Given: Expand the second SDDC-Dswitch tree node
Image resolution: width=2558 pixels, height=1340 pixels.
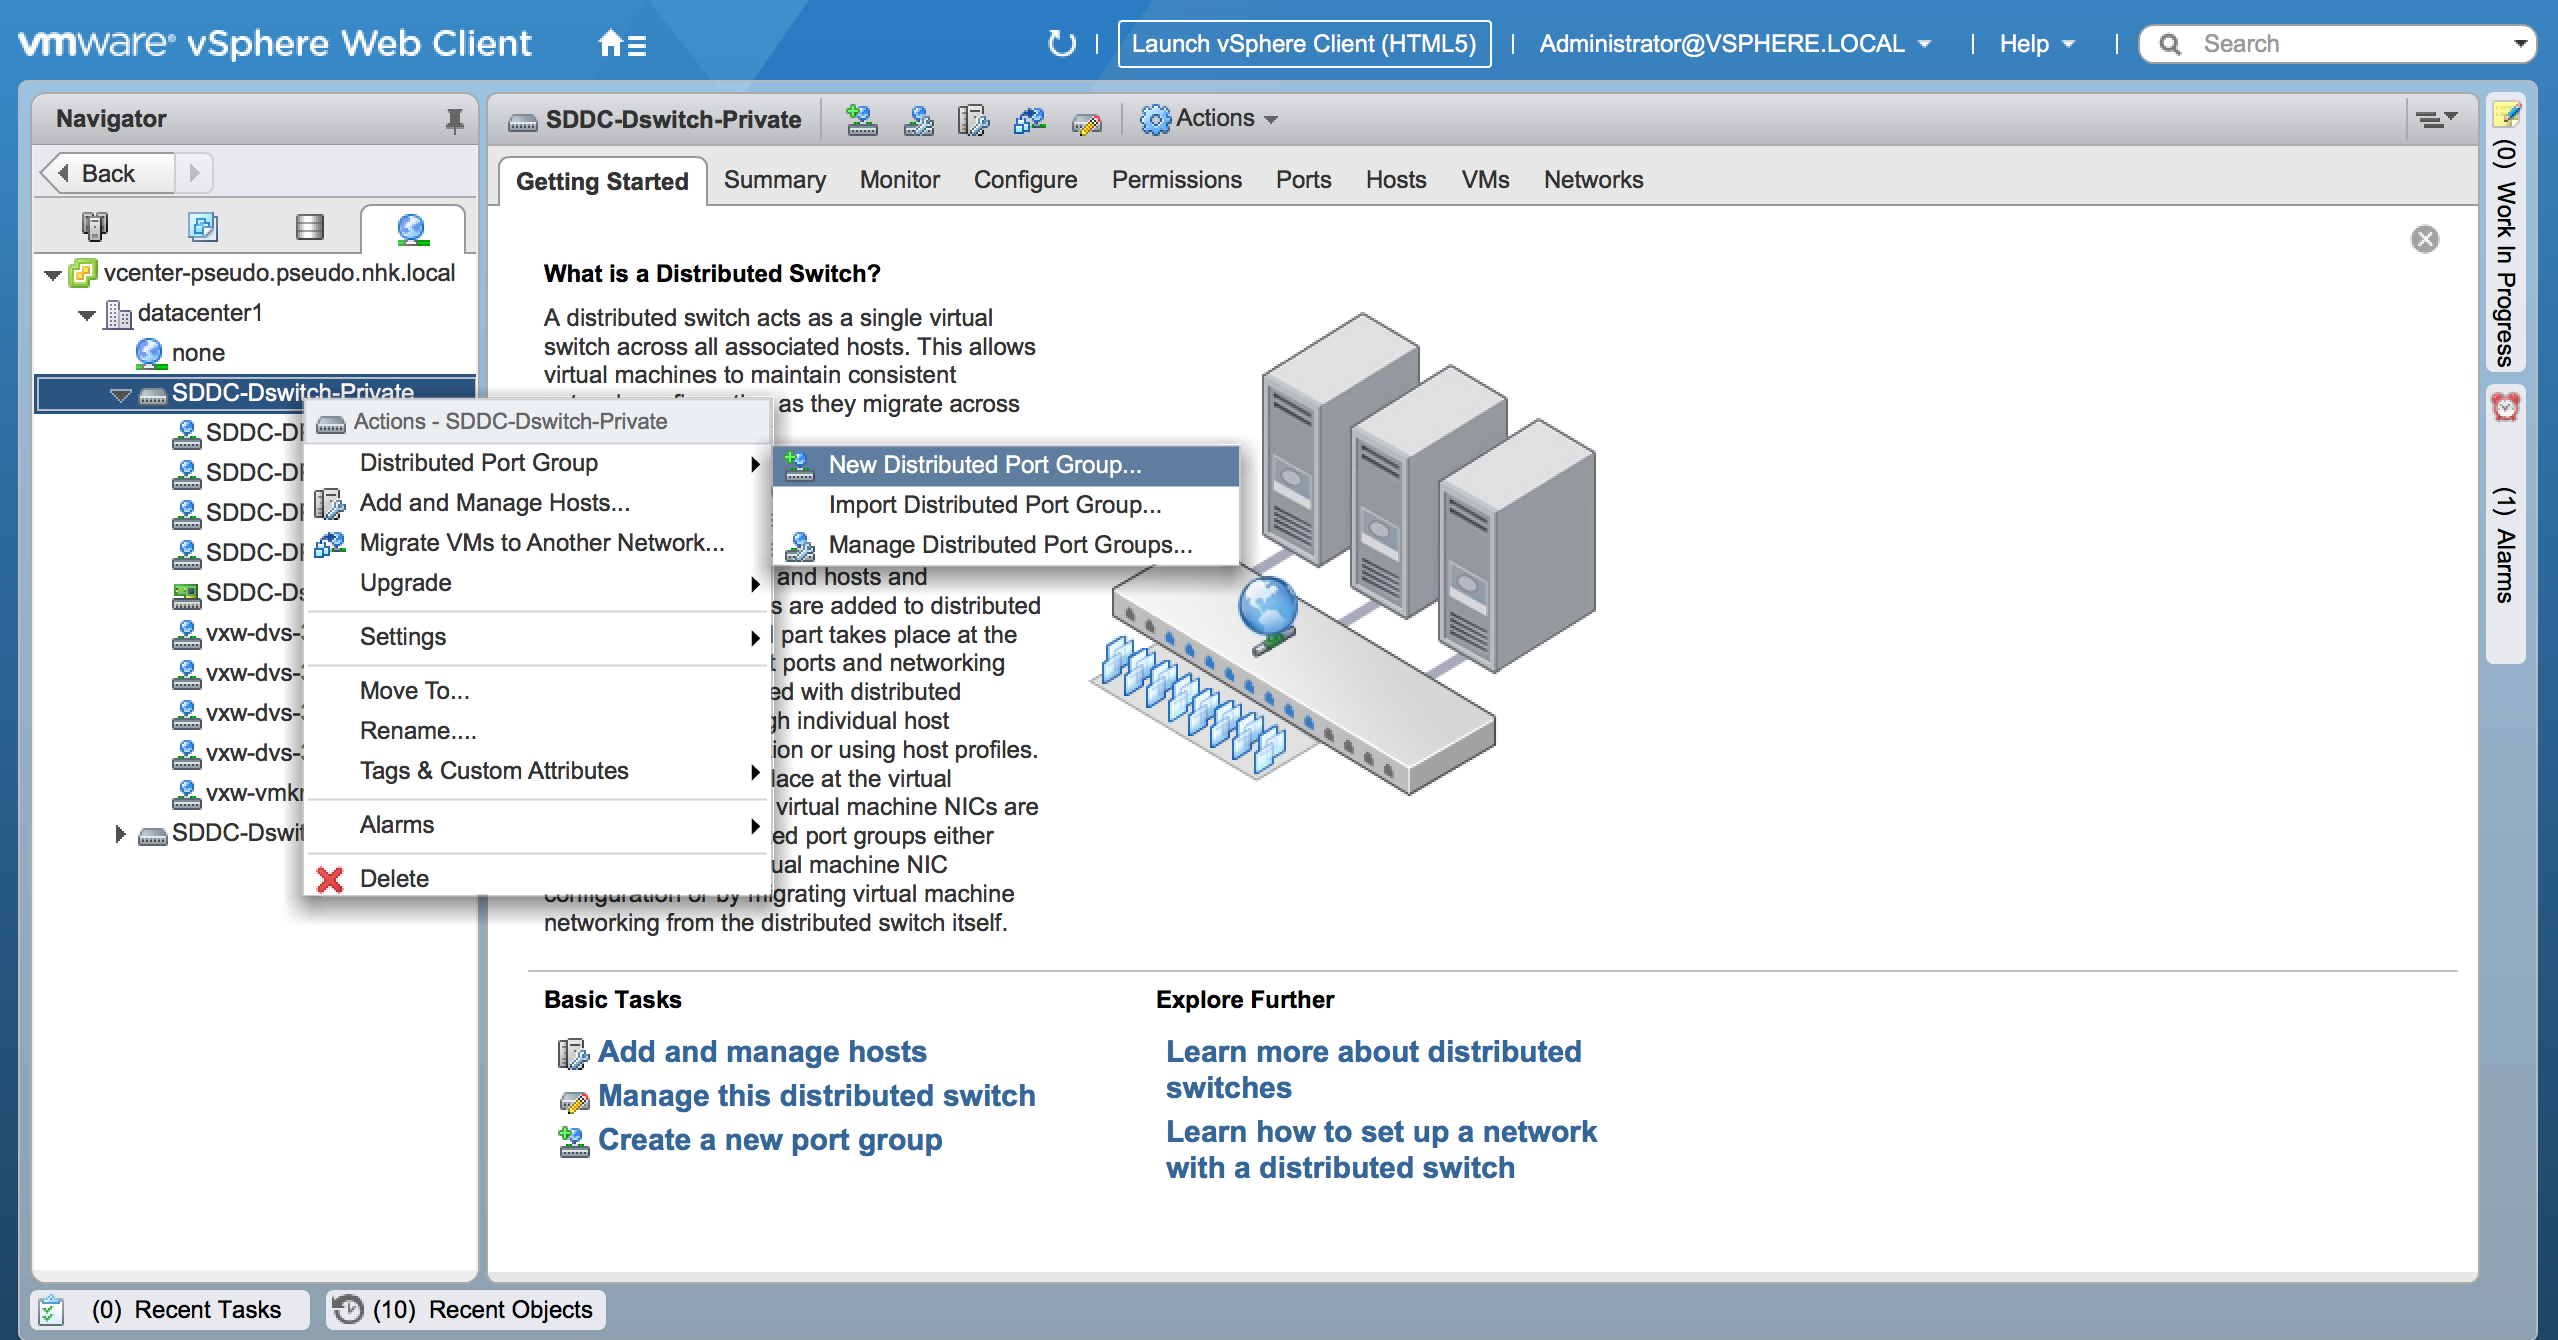Looking at the screenshot, I should (x=120, y=834).
